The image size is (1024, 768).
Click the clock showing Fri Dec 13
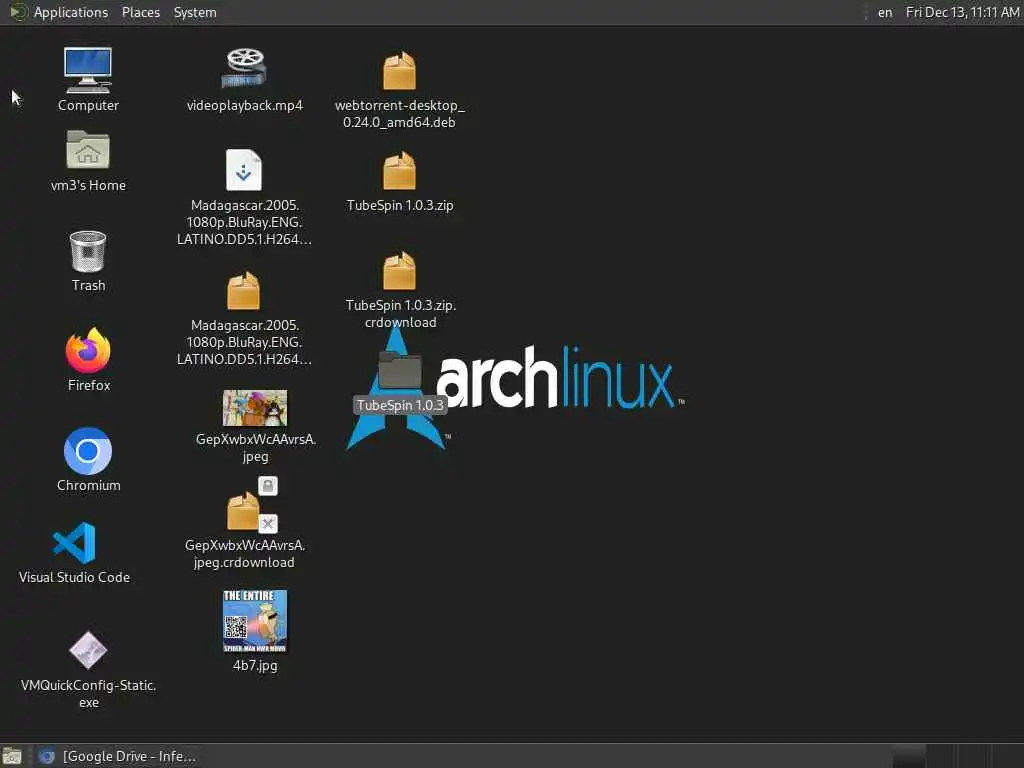pyautogui.click(x=962, y=12)
